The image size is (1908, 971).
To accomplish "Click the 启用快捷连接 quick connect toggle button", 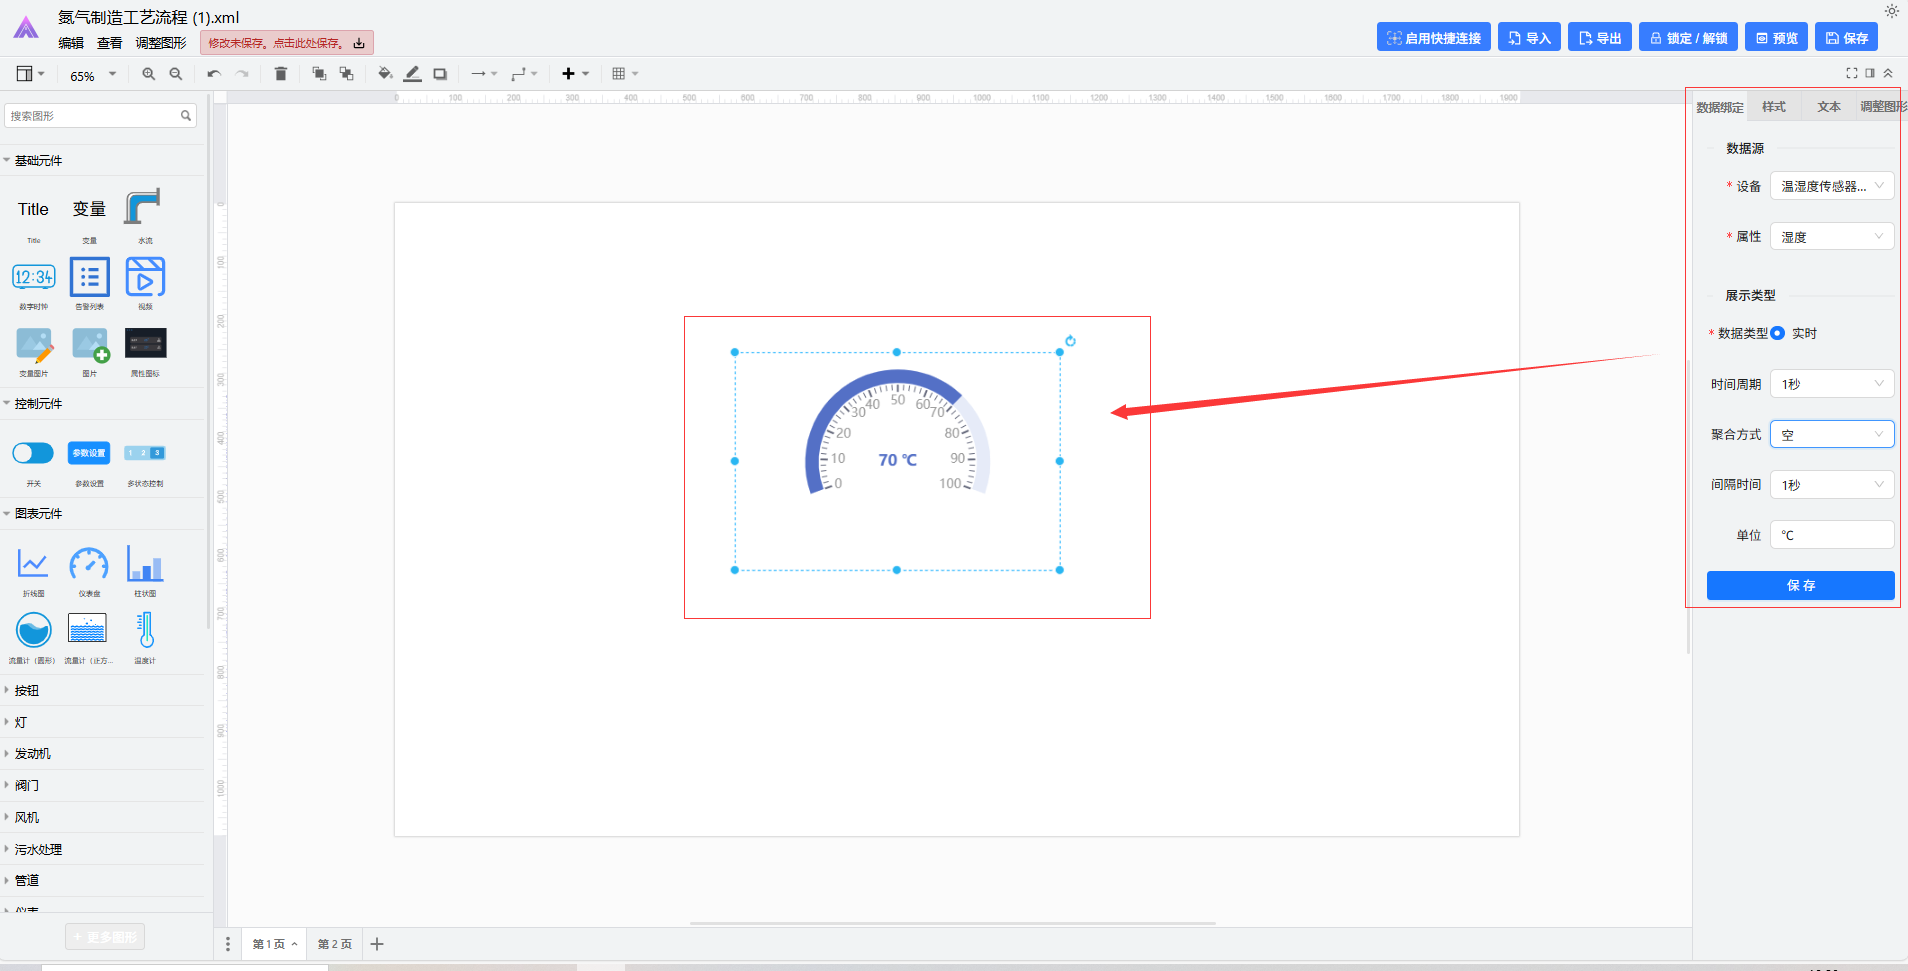I will pos(1433,38).
